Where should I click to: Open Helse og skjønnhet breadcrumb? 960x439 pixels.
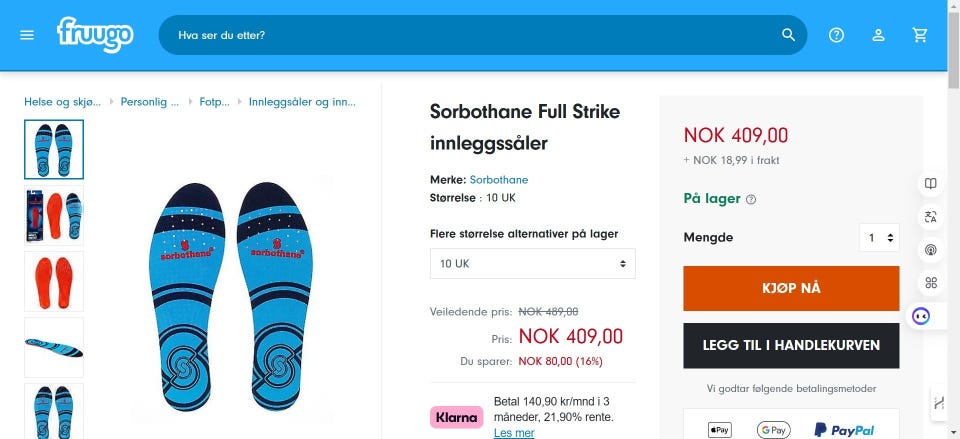coord(61,102)
